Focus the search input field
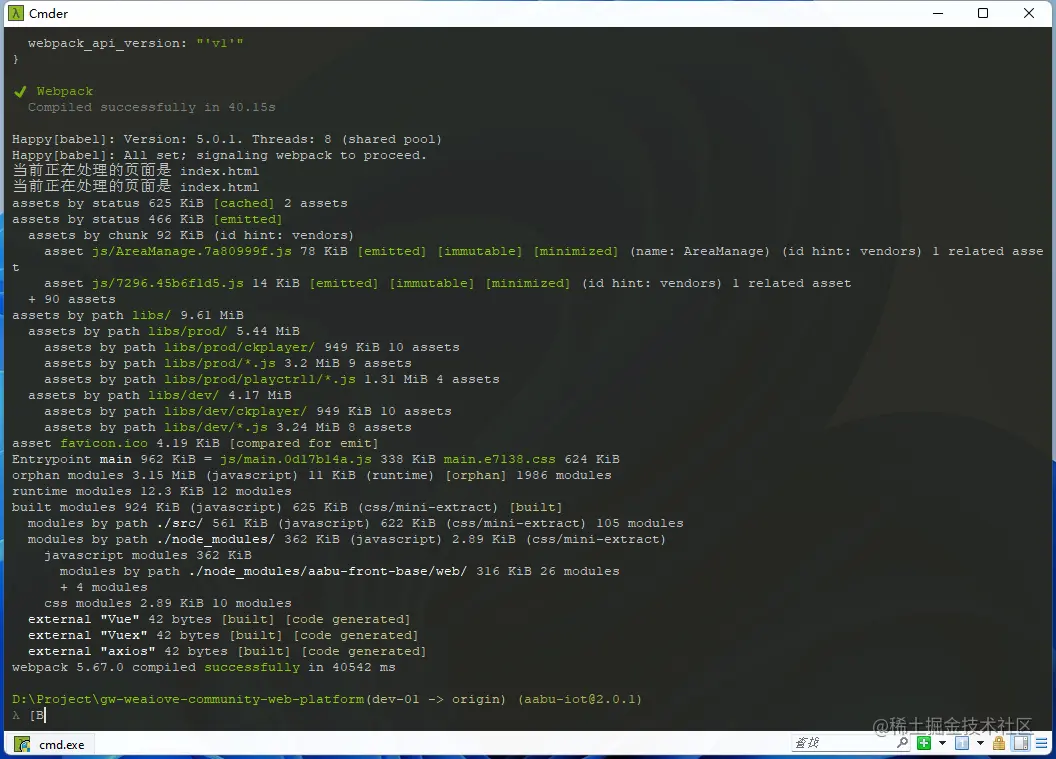This screenshot has height=759, width=1056. [x=843, y=743]
